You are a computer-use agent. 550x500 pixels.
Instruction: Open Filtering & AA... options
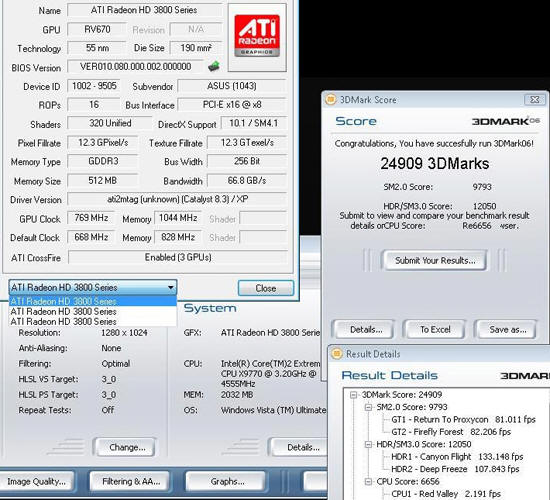(130, 481)
